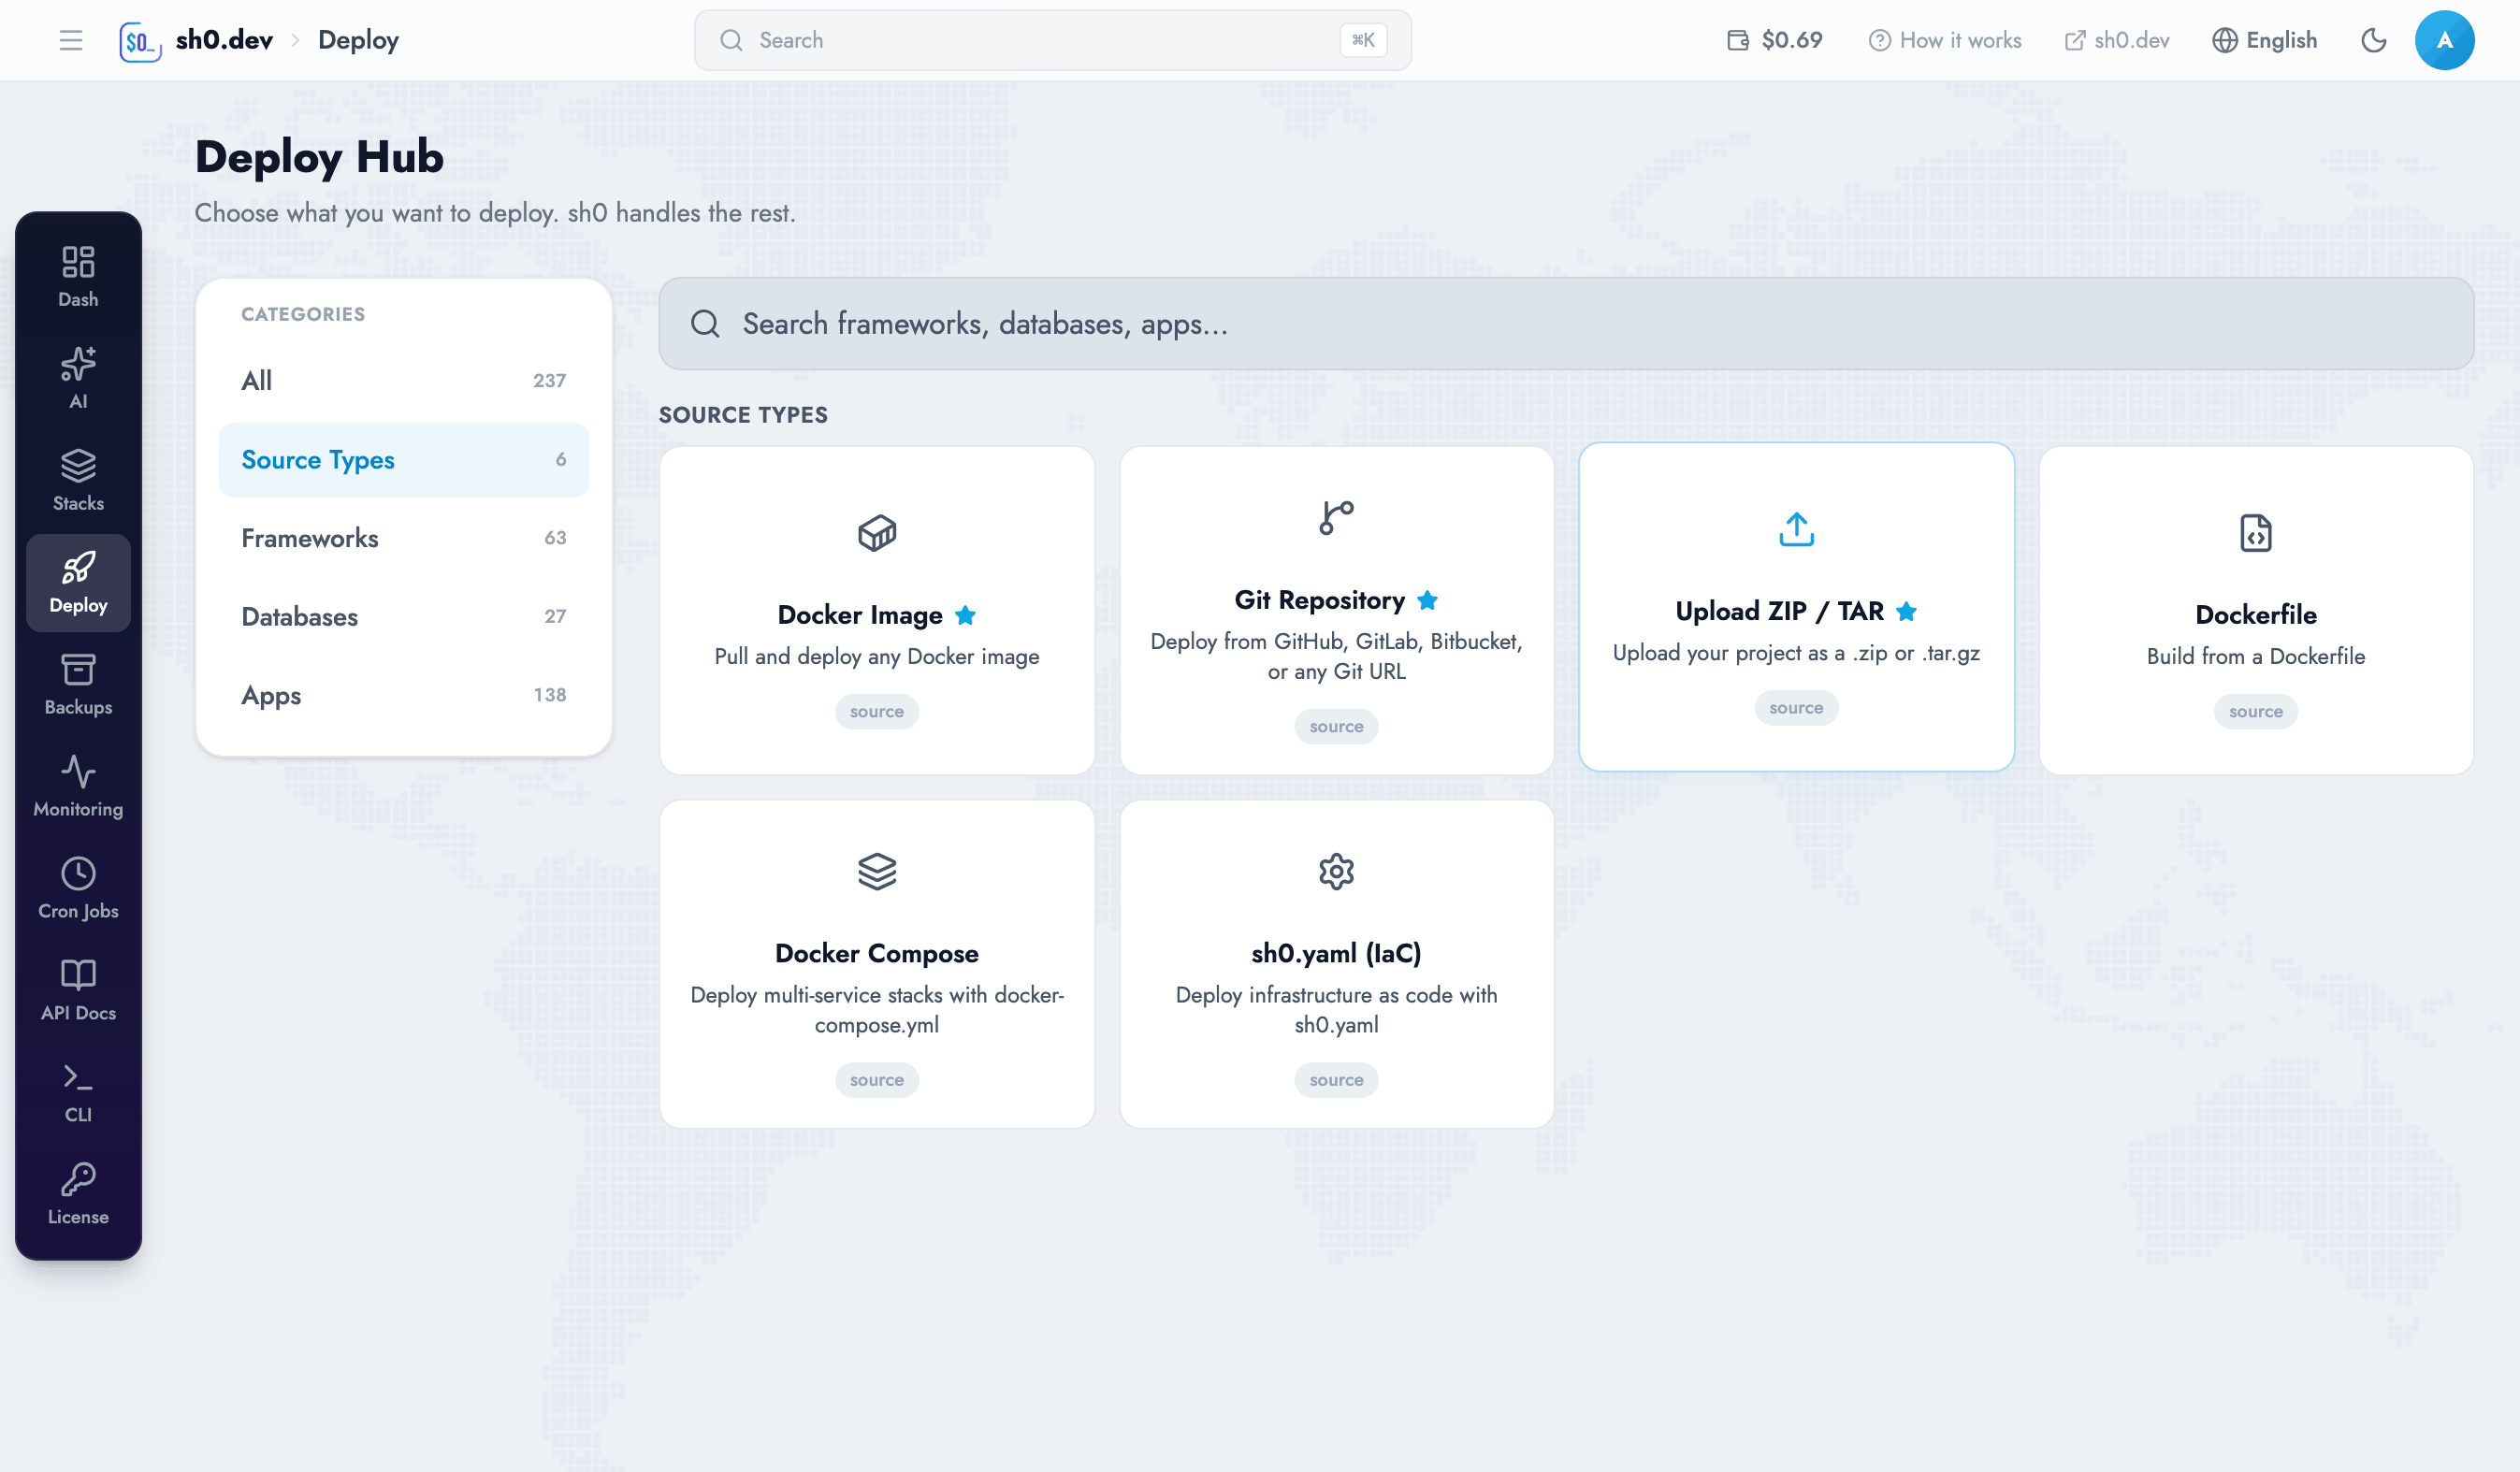Open Backups in the sidebar
The width and height of the screenshot is (2520, 1472).
(78, 685)
